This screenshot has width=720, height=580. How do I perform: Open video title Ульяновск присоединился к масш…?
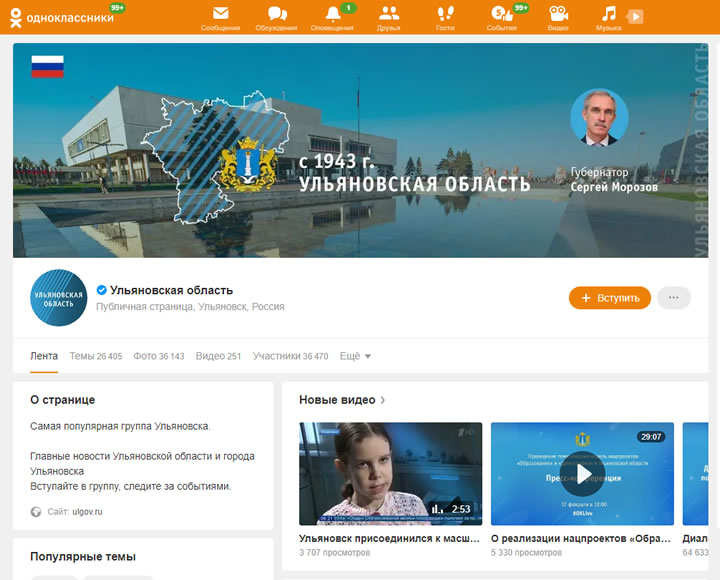coord(389,538)
